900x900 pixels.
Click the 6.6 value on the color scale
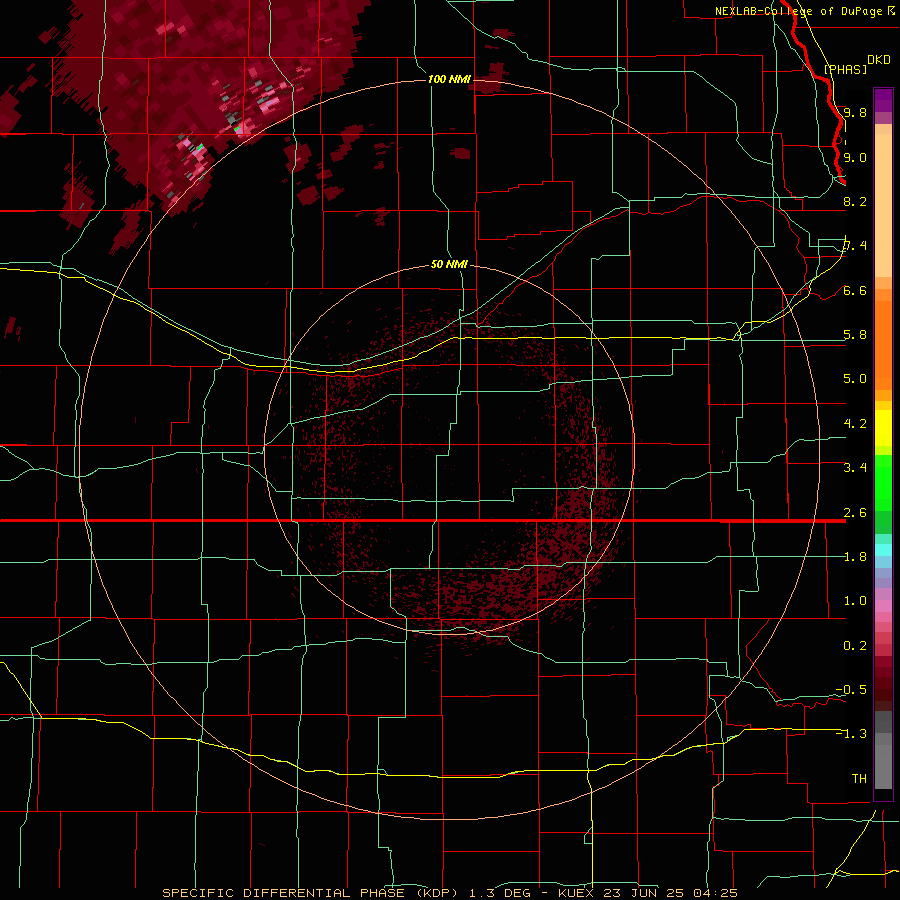point(855,290)
